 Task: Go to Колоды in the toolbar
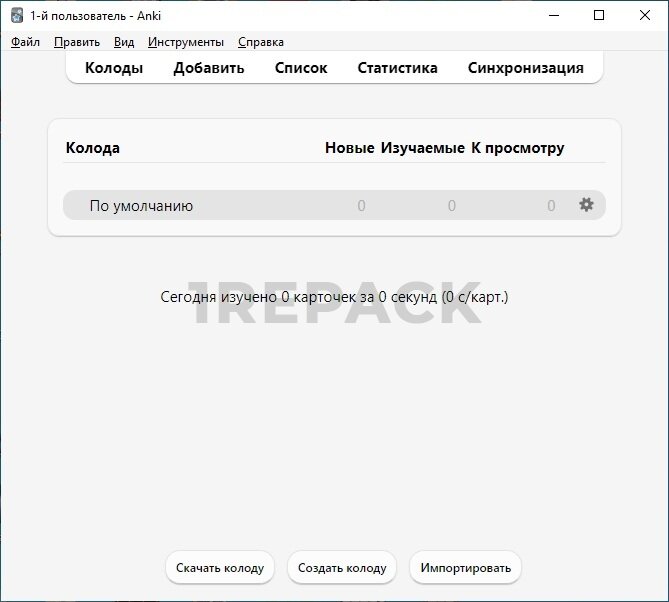point(114,68)
